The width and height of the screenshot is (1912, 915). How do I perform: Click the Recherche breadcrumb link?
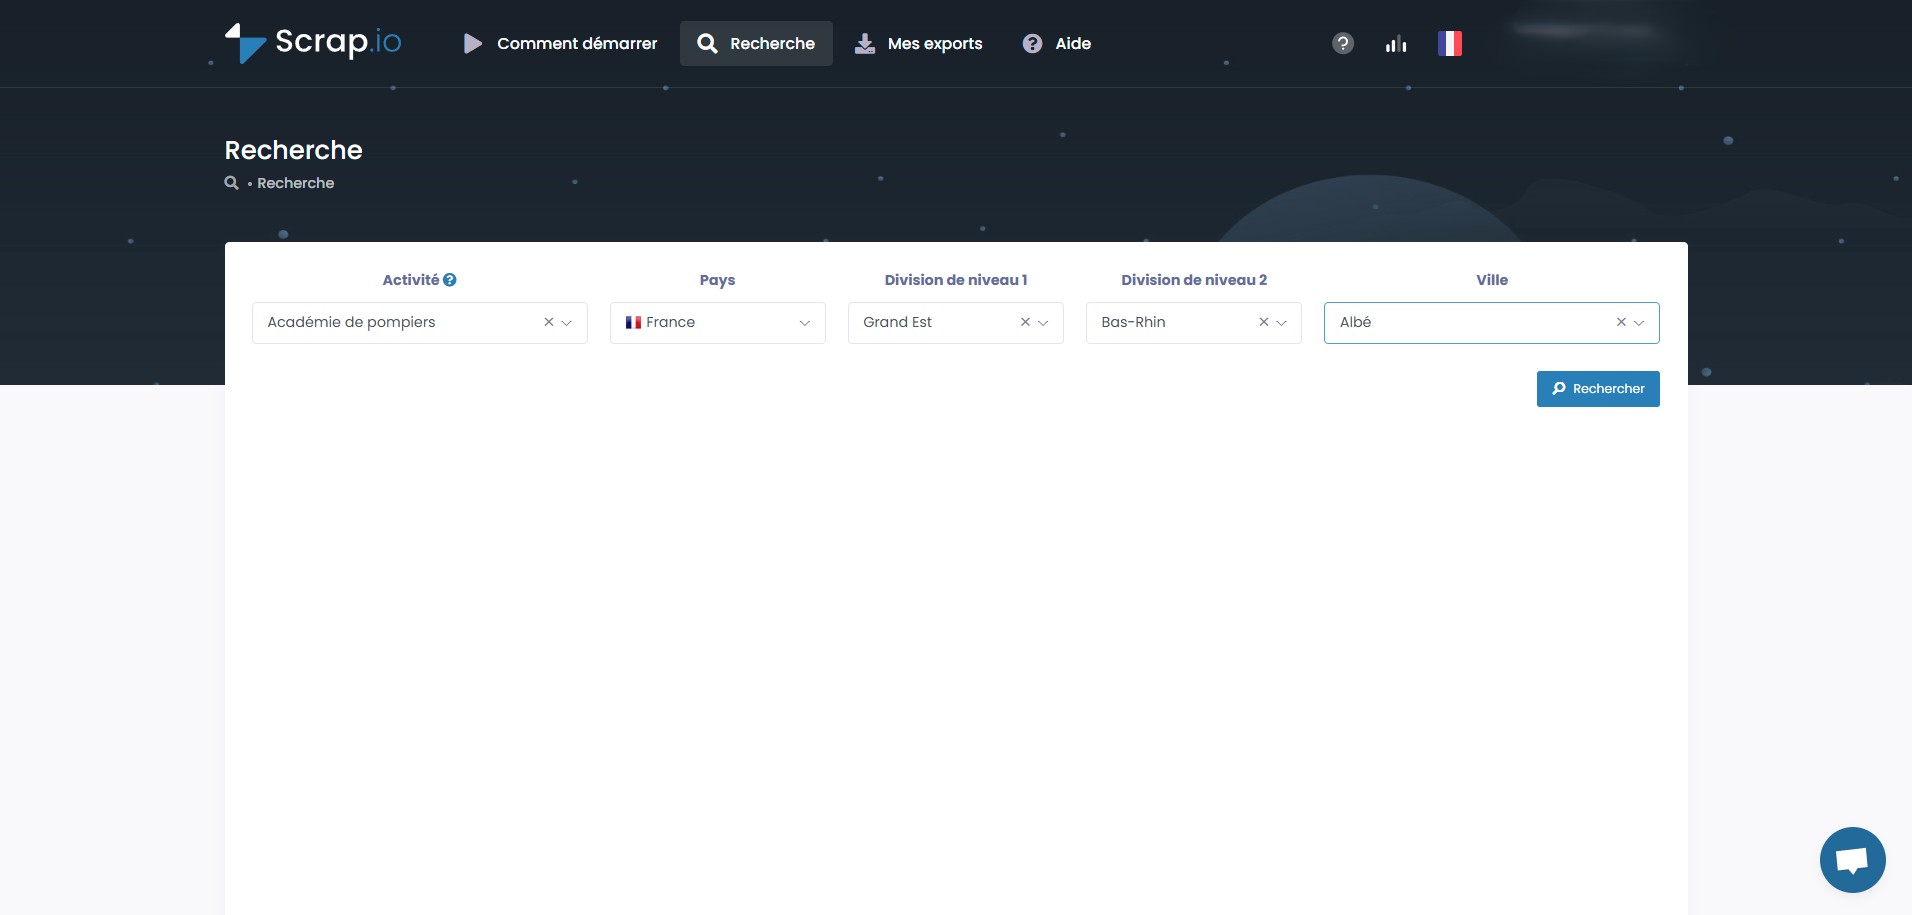pyautogui.click(x=295, y=183)
